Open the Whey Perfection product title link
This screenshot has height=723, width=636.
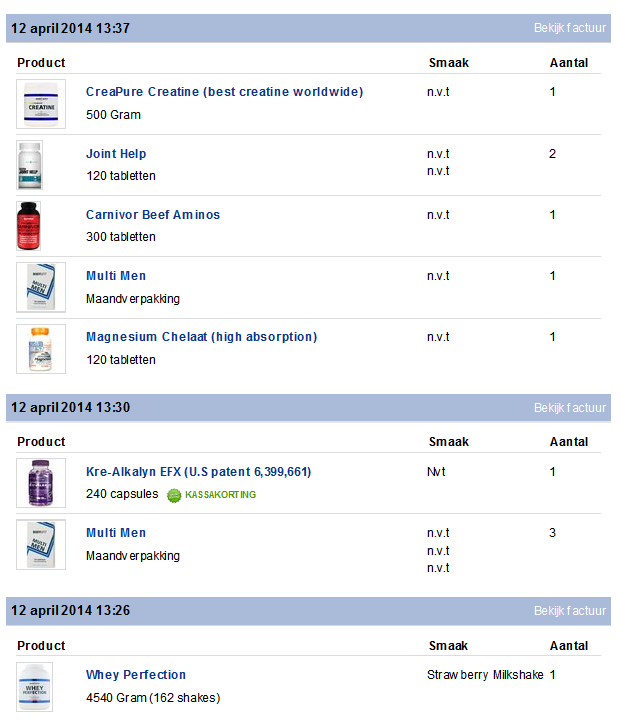coord(136,675)
